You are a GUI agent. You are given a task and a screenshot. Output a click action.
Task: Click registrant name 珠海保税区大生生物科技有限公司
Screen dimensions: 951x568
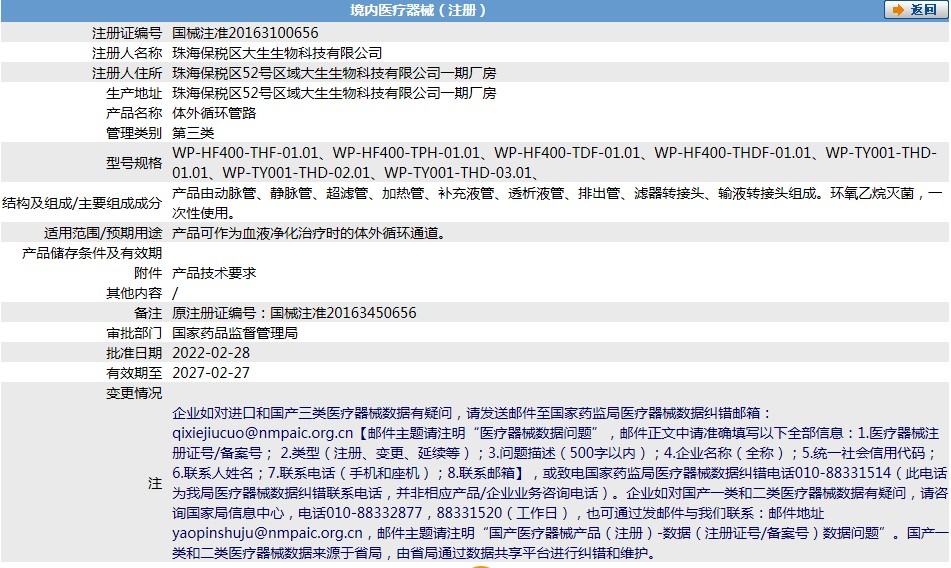[277, 53]
